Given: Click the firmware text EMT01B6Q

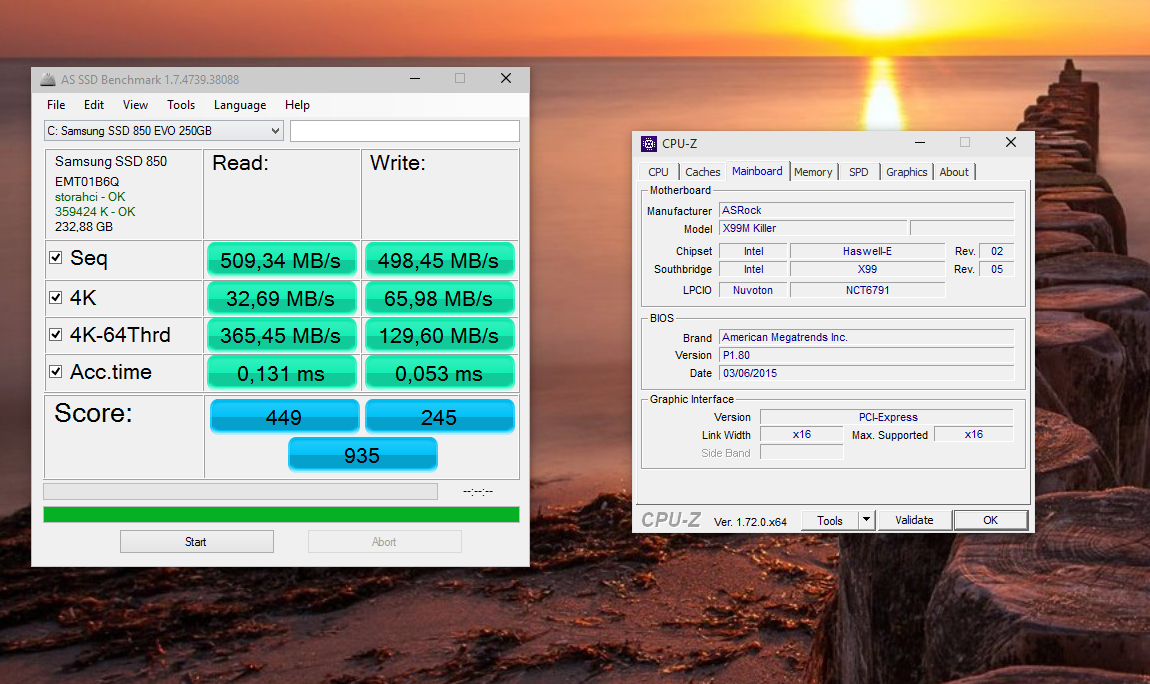Looking at the screenshot, I should tap(87, 181).
